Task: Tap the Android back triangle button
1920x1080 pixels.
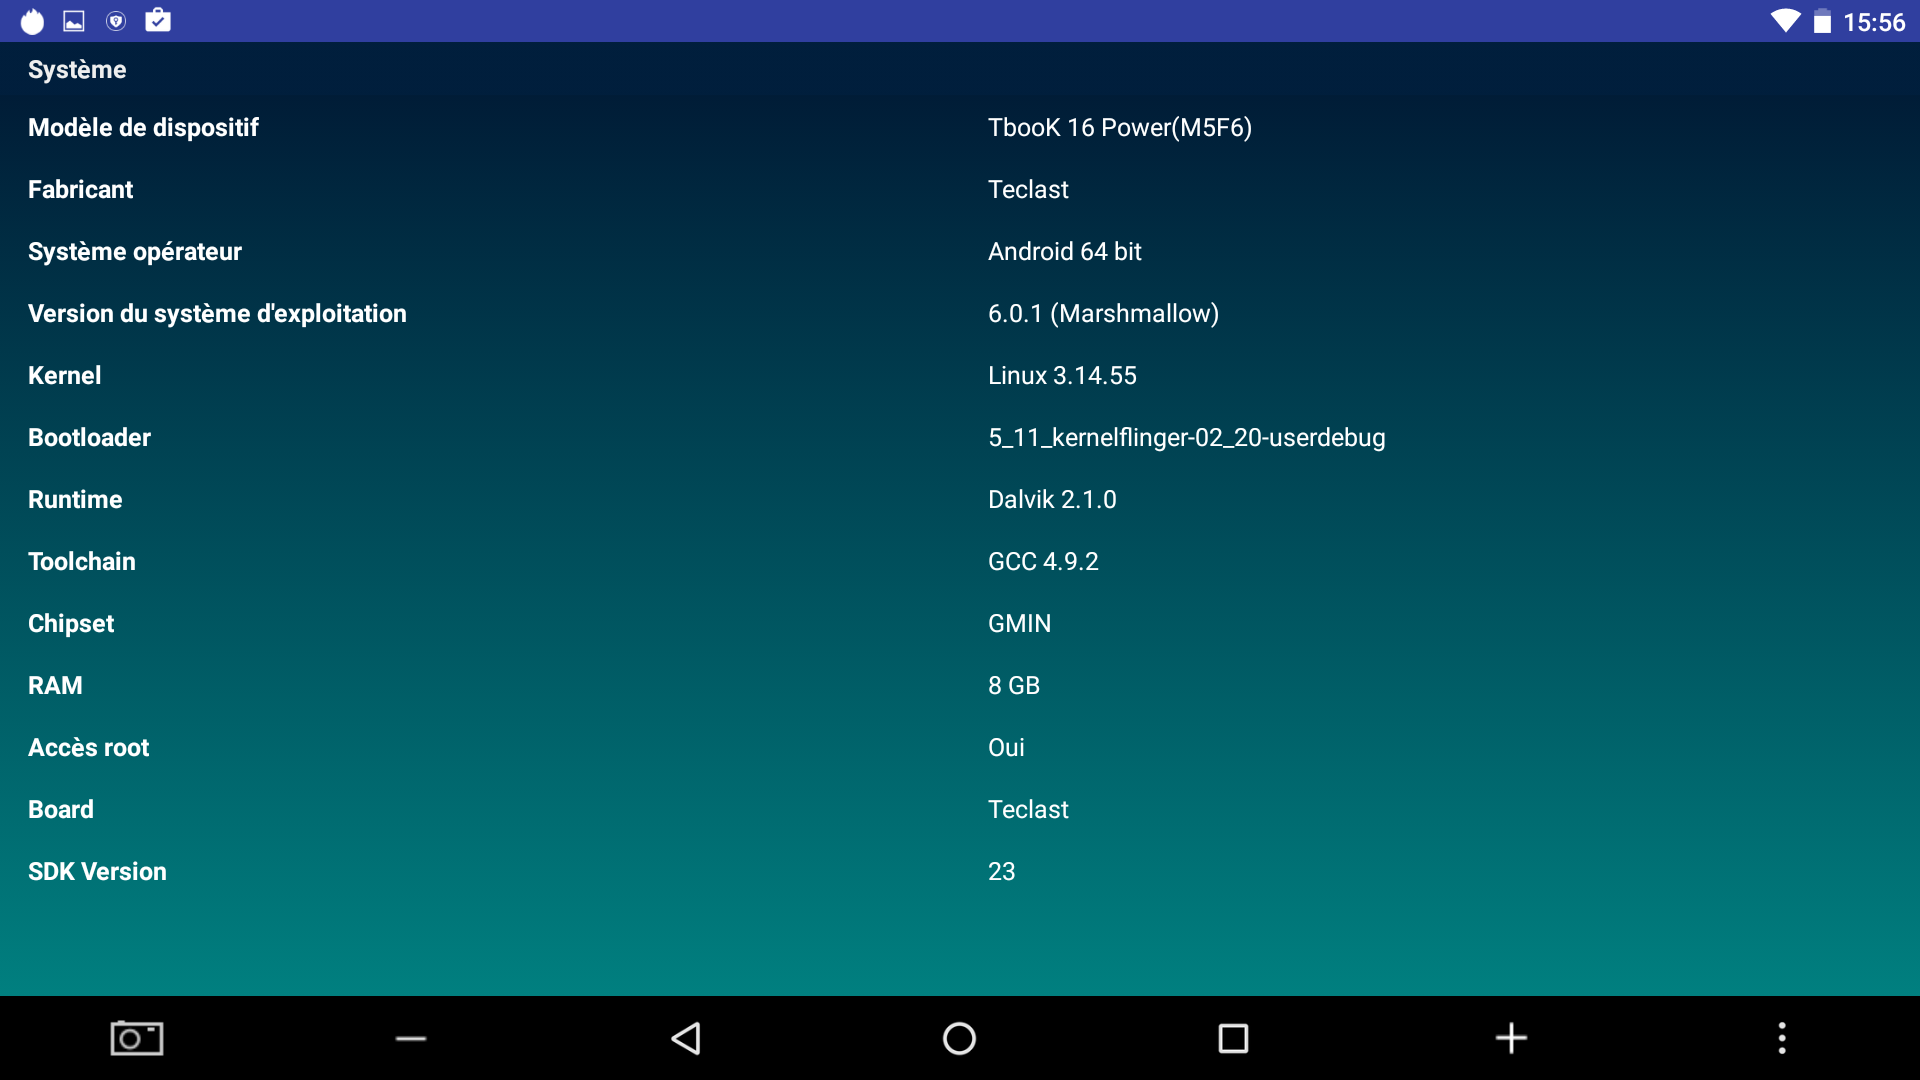Action: [686, 1038]
